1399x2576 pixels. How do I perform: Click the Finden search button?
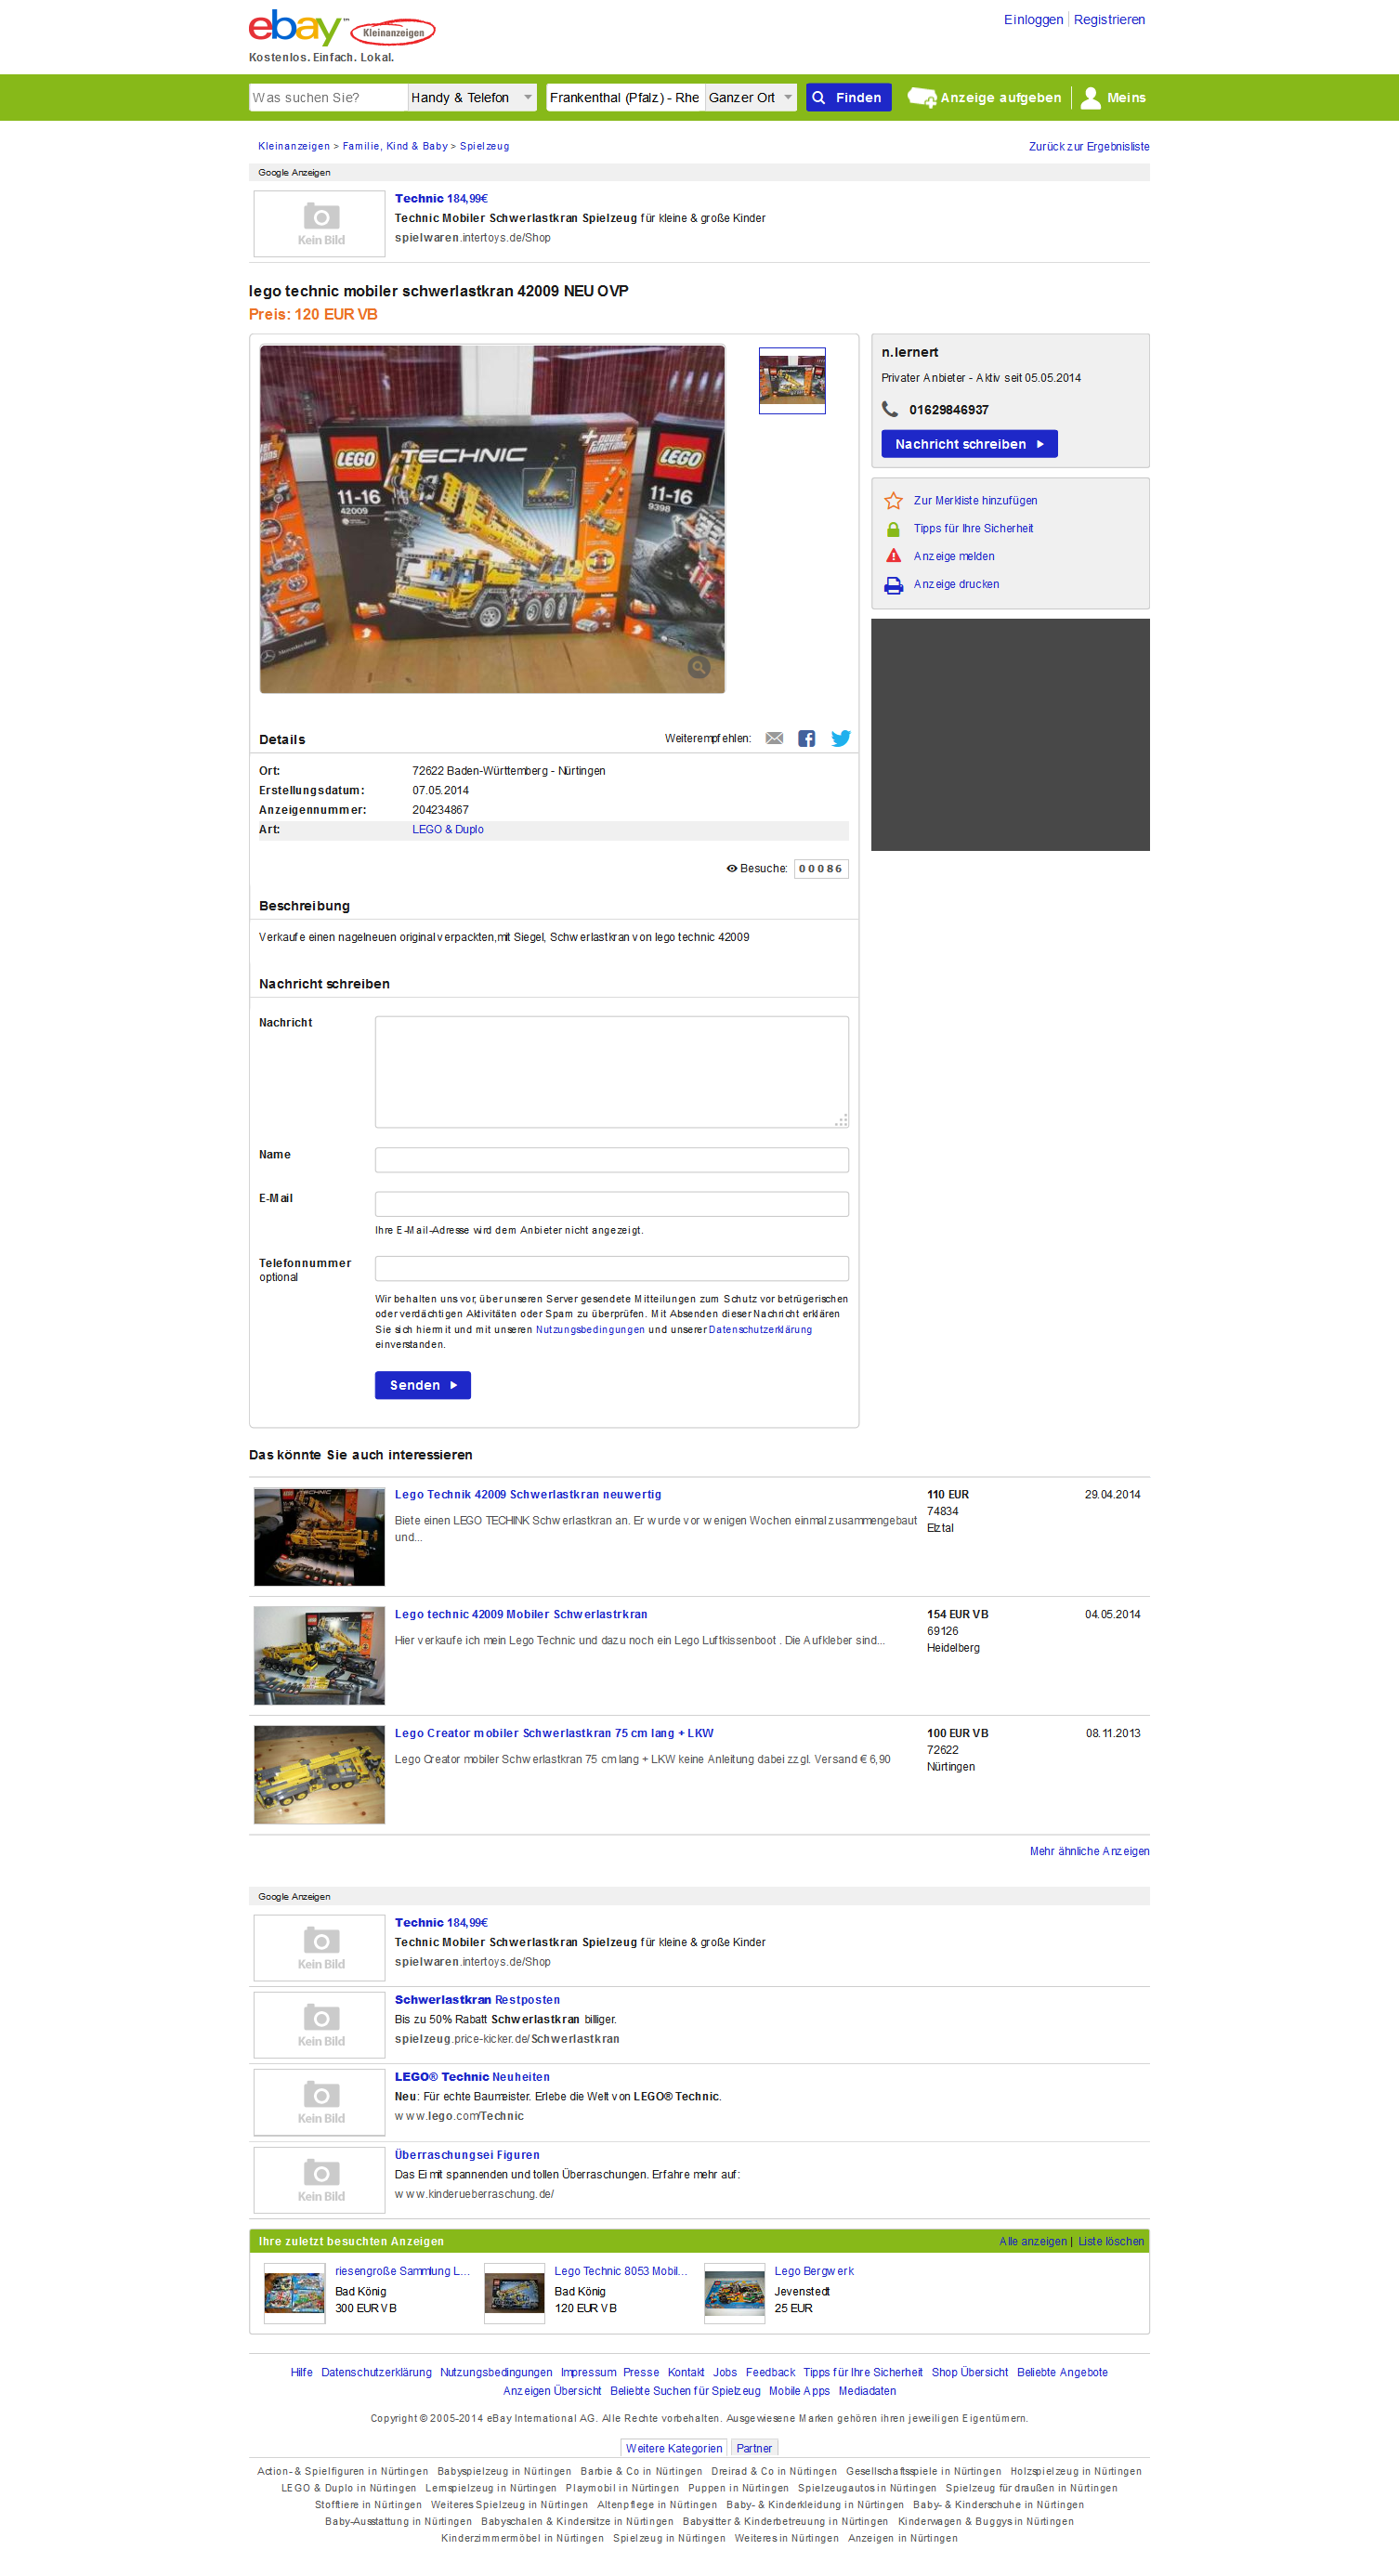(x=848, y=97)
